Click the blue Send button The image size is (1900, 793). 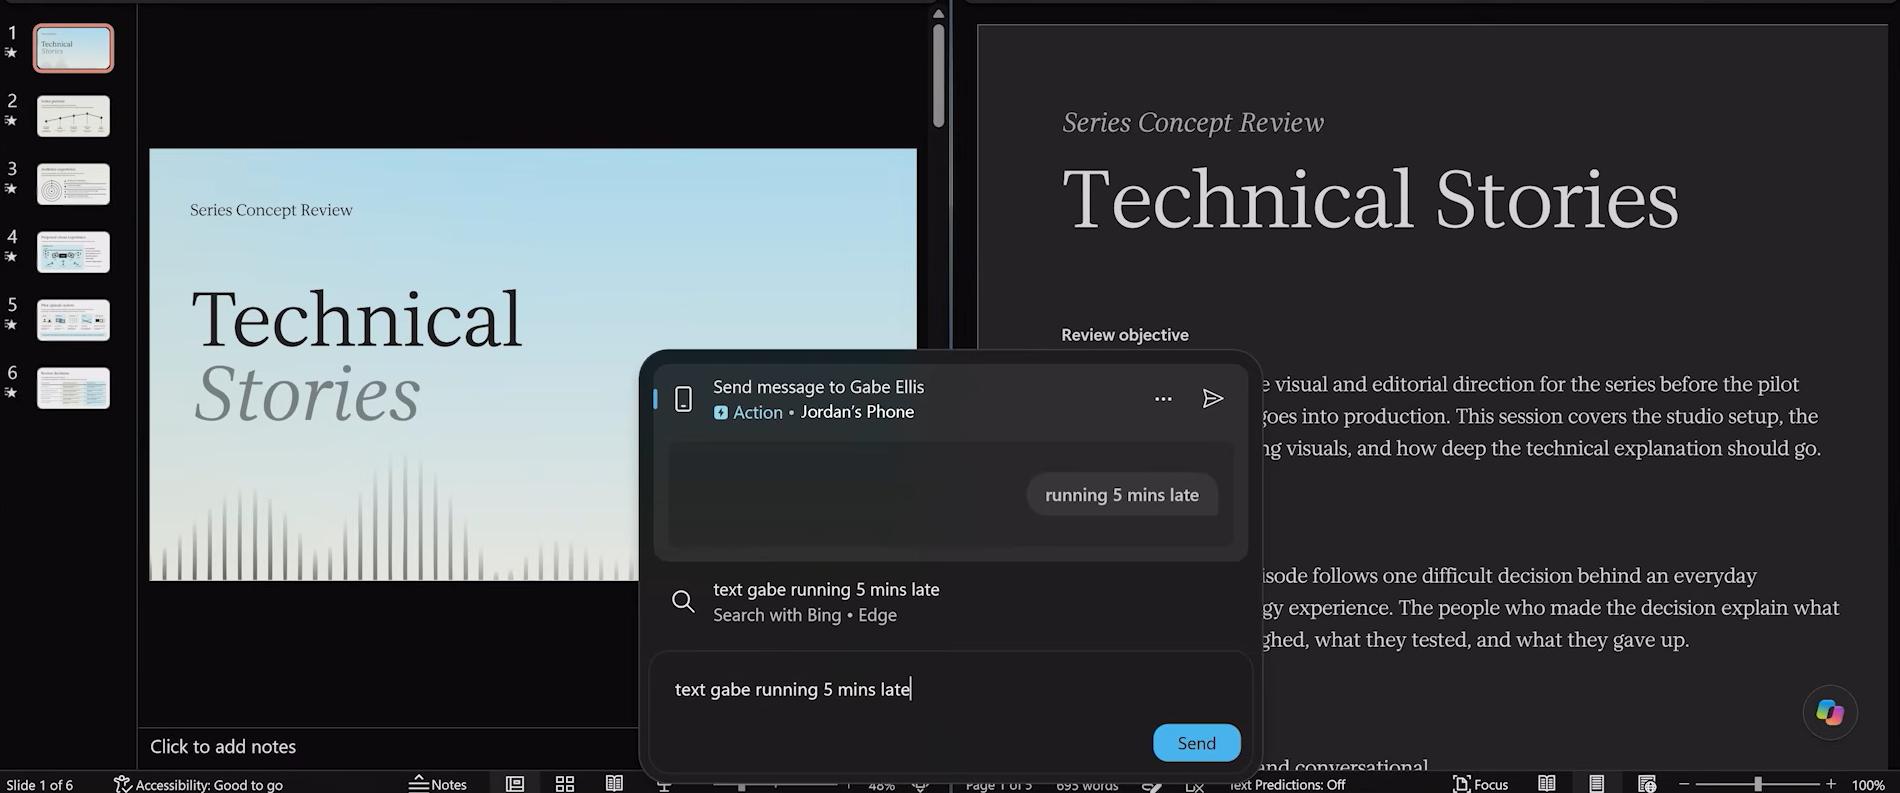coord(1196,743)
